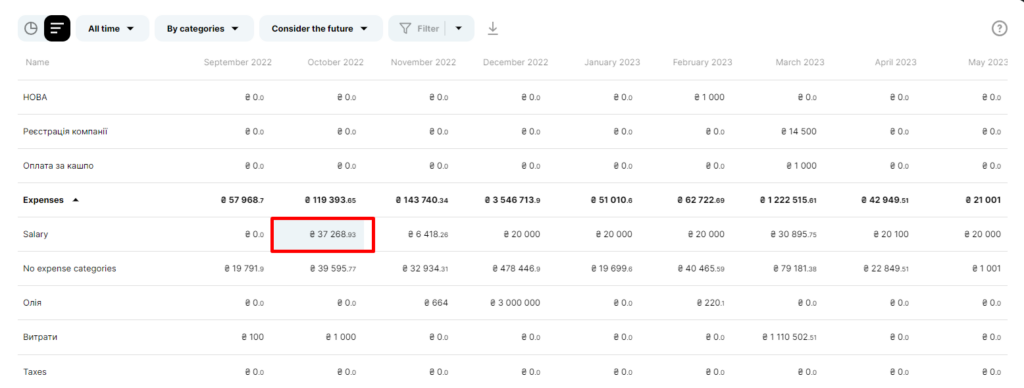Image resolution: width=1024 pixels, height=388 pixels.
Task: Select the Реєстрація компанії row name
Action: coord(65,132)
